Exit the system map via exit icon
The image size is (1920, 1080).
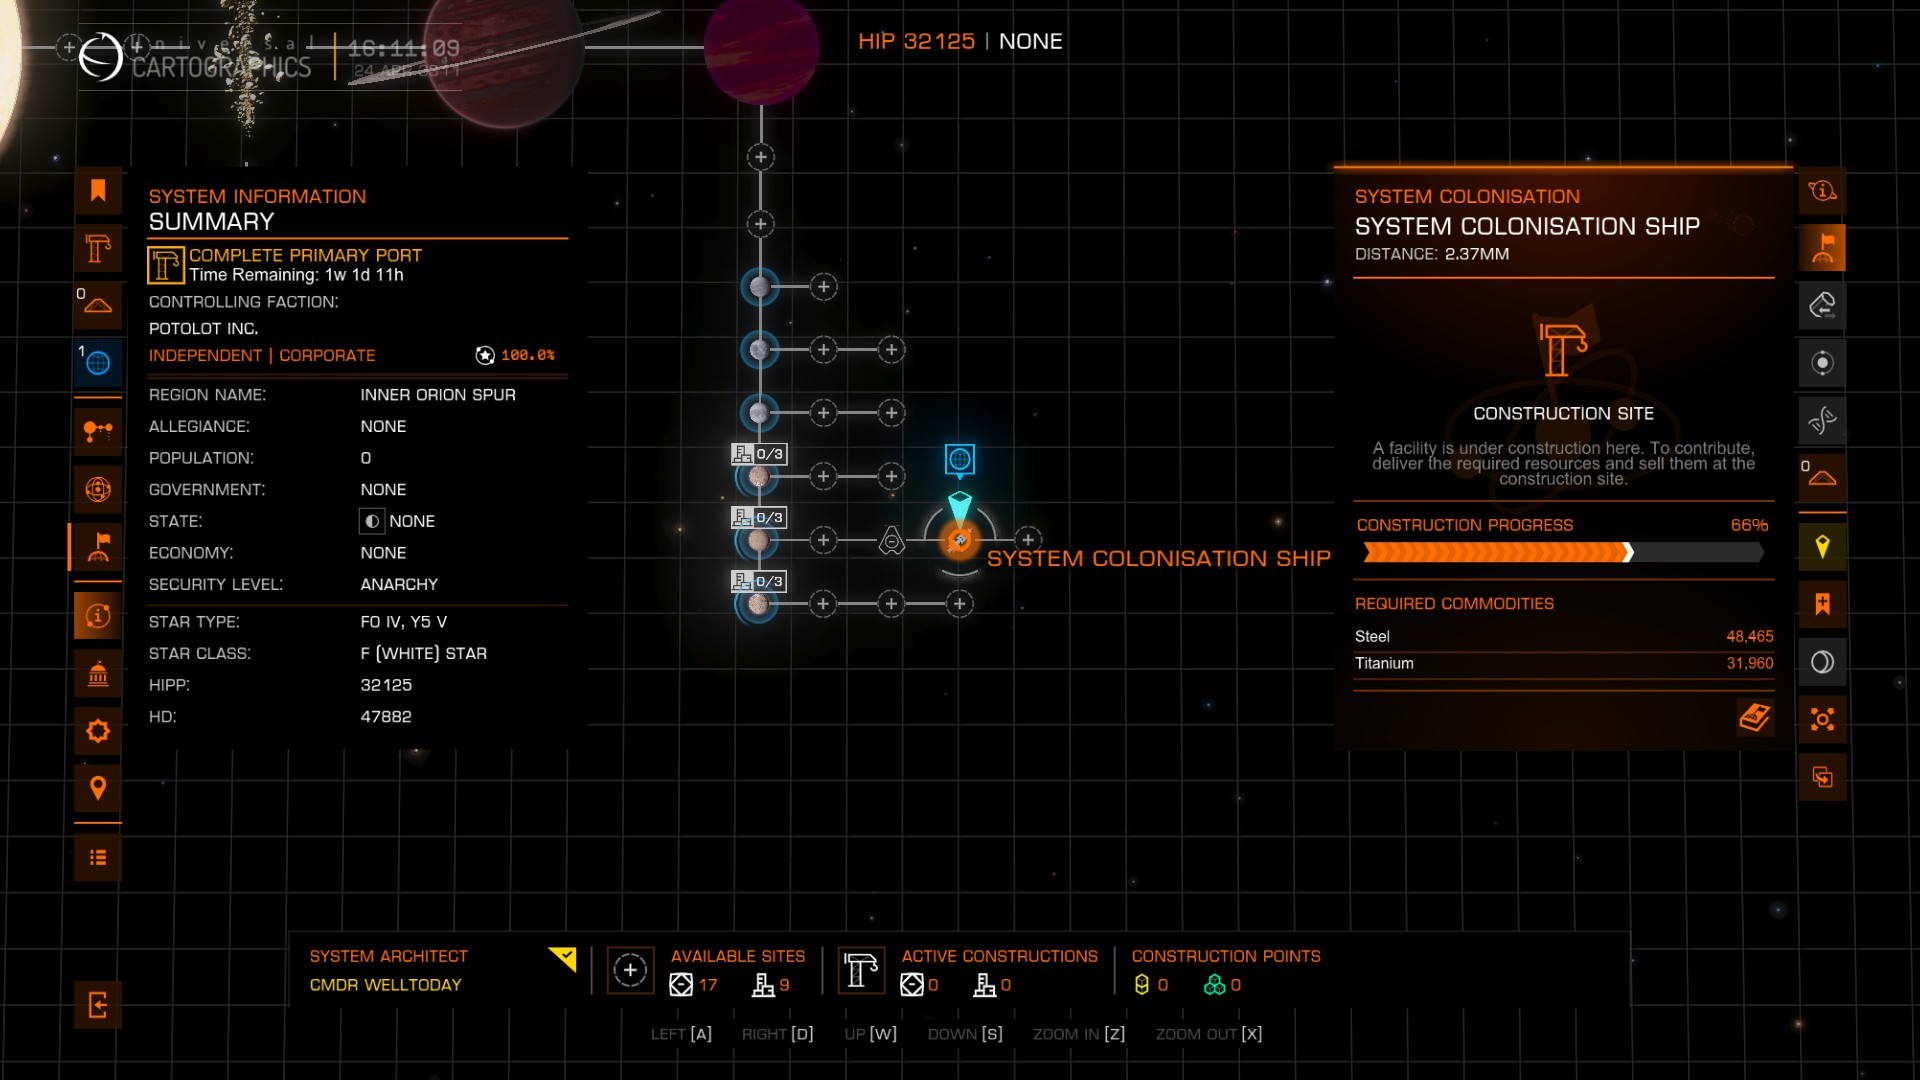tap(98, 1005)
